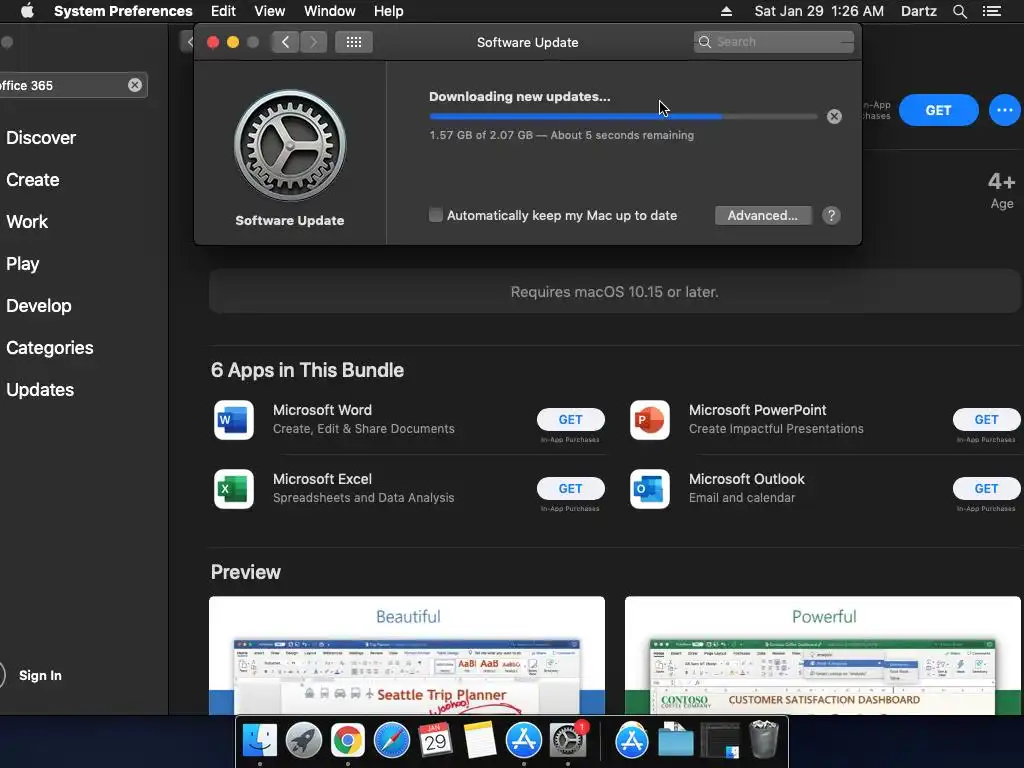The width and height of the screenshot is (1024, 768).
Task: Open the Apple menu
Action: [27, 11]
